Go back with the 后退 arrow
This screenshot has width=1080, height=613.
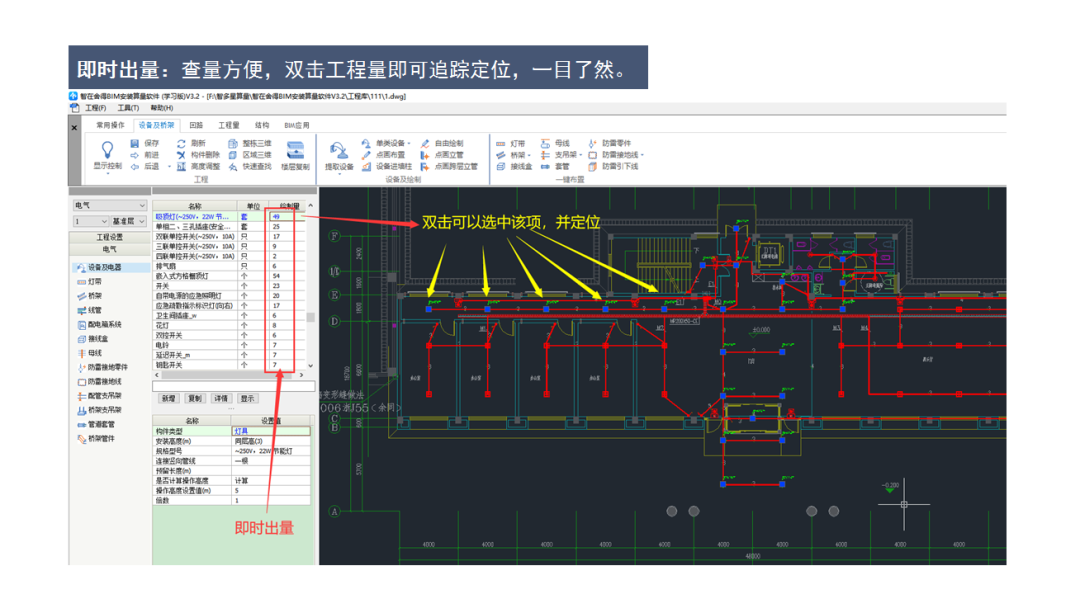145,167
